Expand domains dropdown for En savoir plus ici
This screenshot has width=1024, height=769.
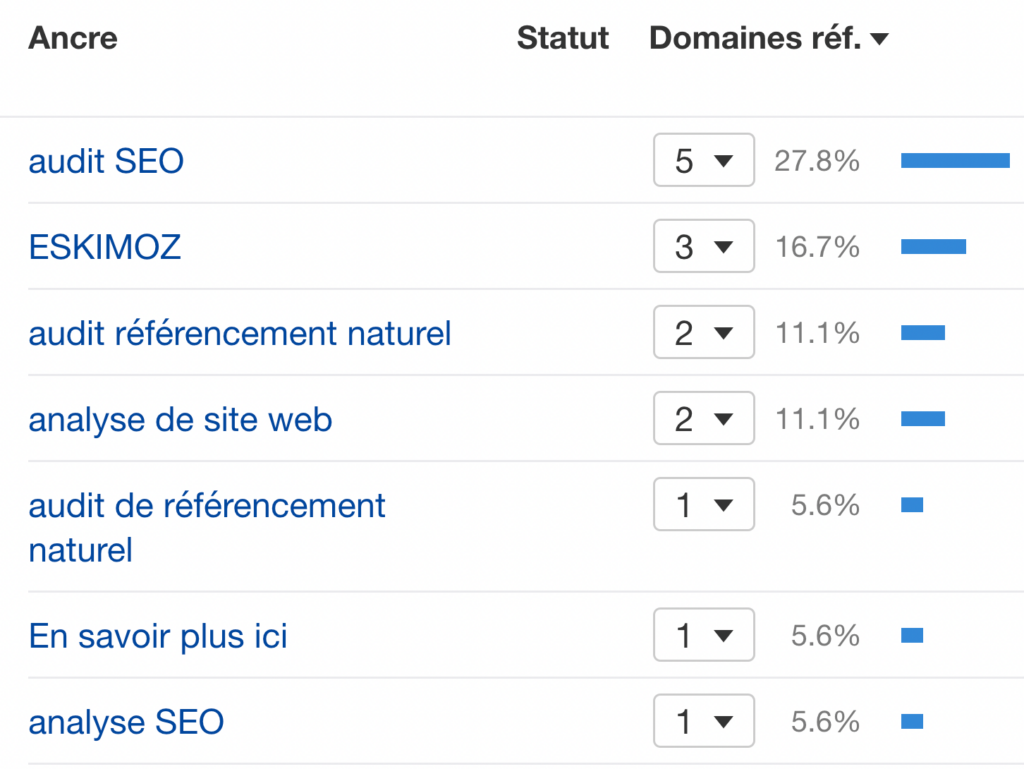click(x=704, y=635)
